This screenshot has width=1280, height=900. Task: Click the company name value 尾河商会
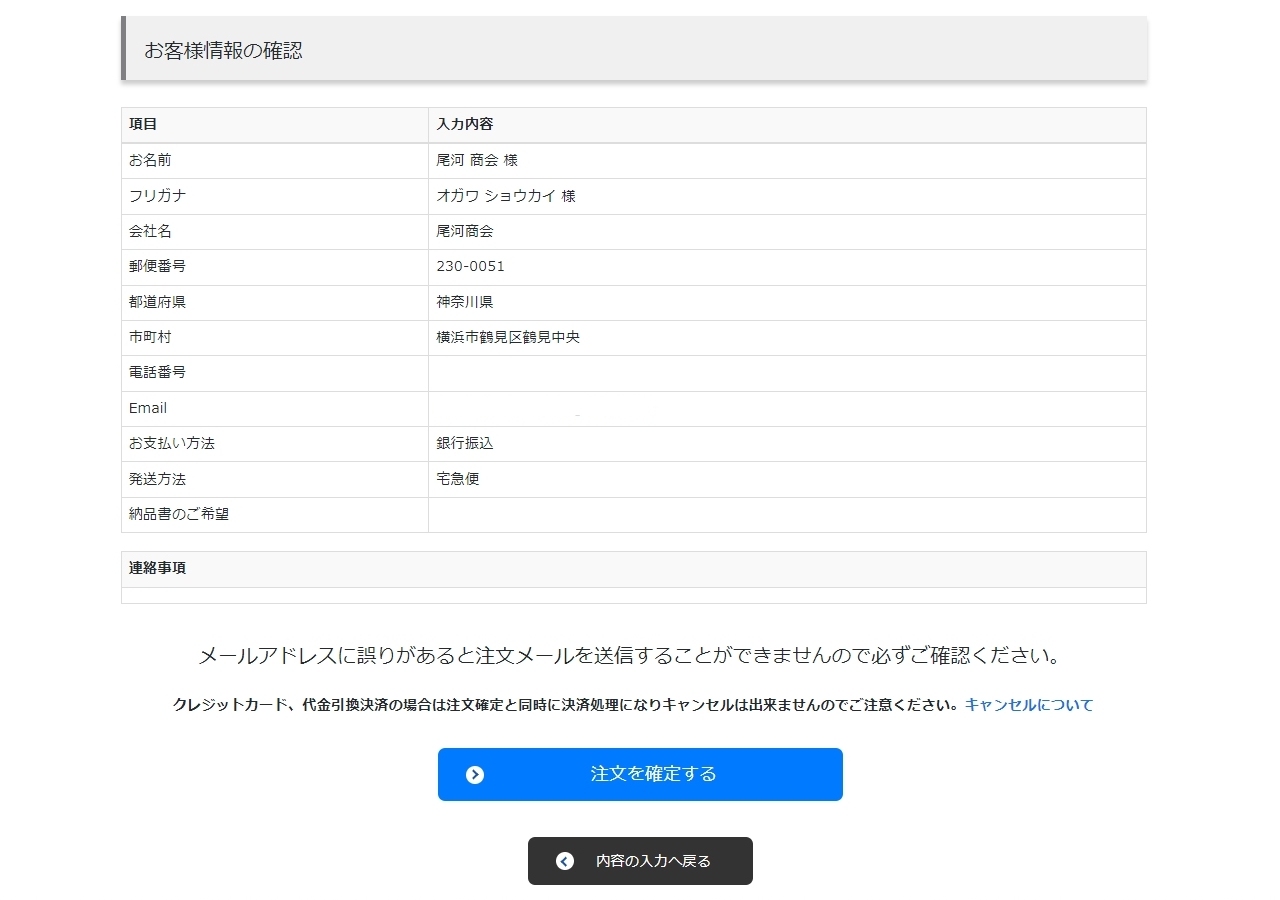click(465, 231)
